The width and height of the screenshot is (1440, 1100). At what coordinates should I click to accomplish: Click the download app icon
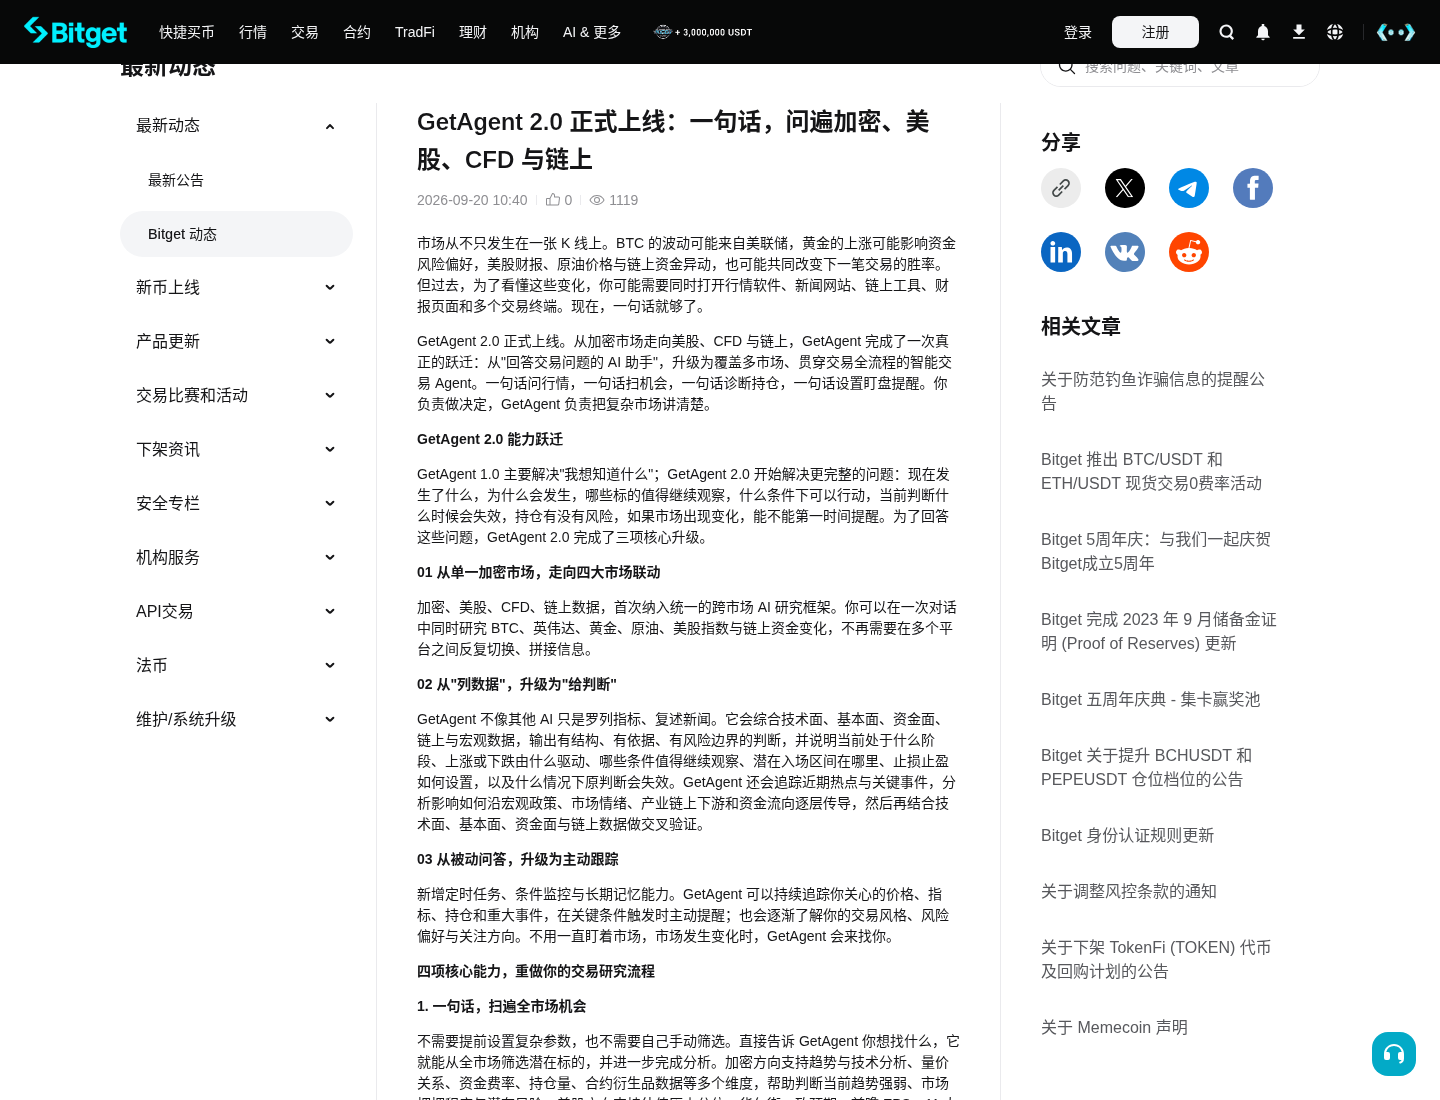click(x=1299, y=32)
